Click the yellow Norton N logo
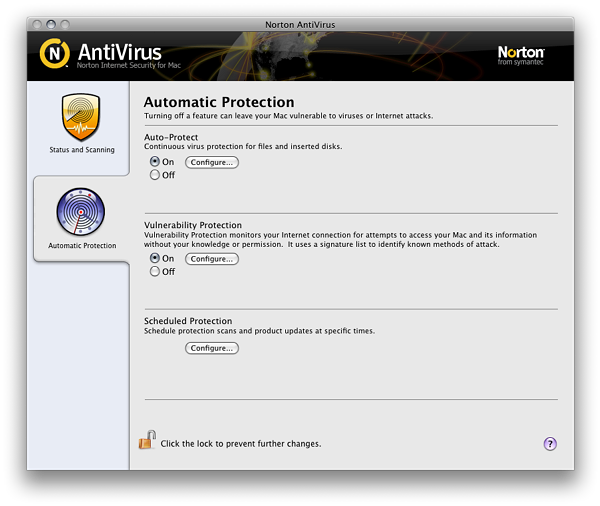The image size is (600, 506). [55, 53]
